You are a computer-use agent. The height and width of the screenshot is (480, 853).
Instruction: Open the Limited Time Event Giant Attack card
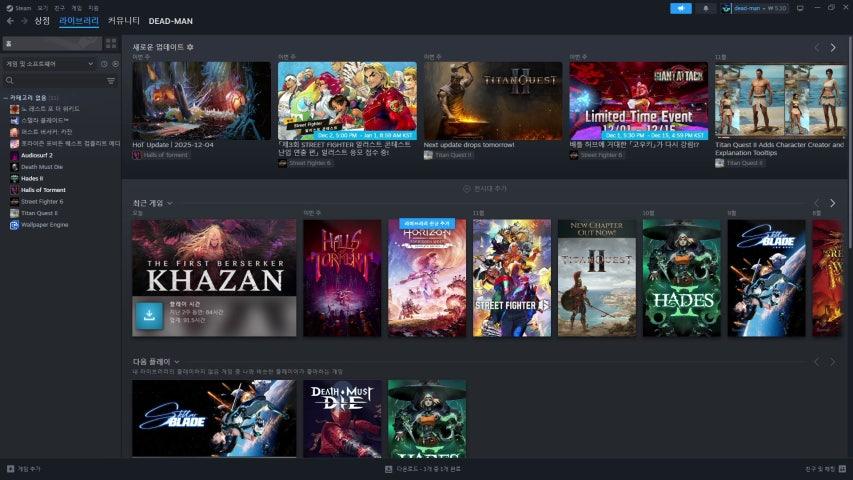[639, 101]
